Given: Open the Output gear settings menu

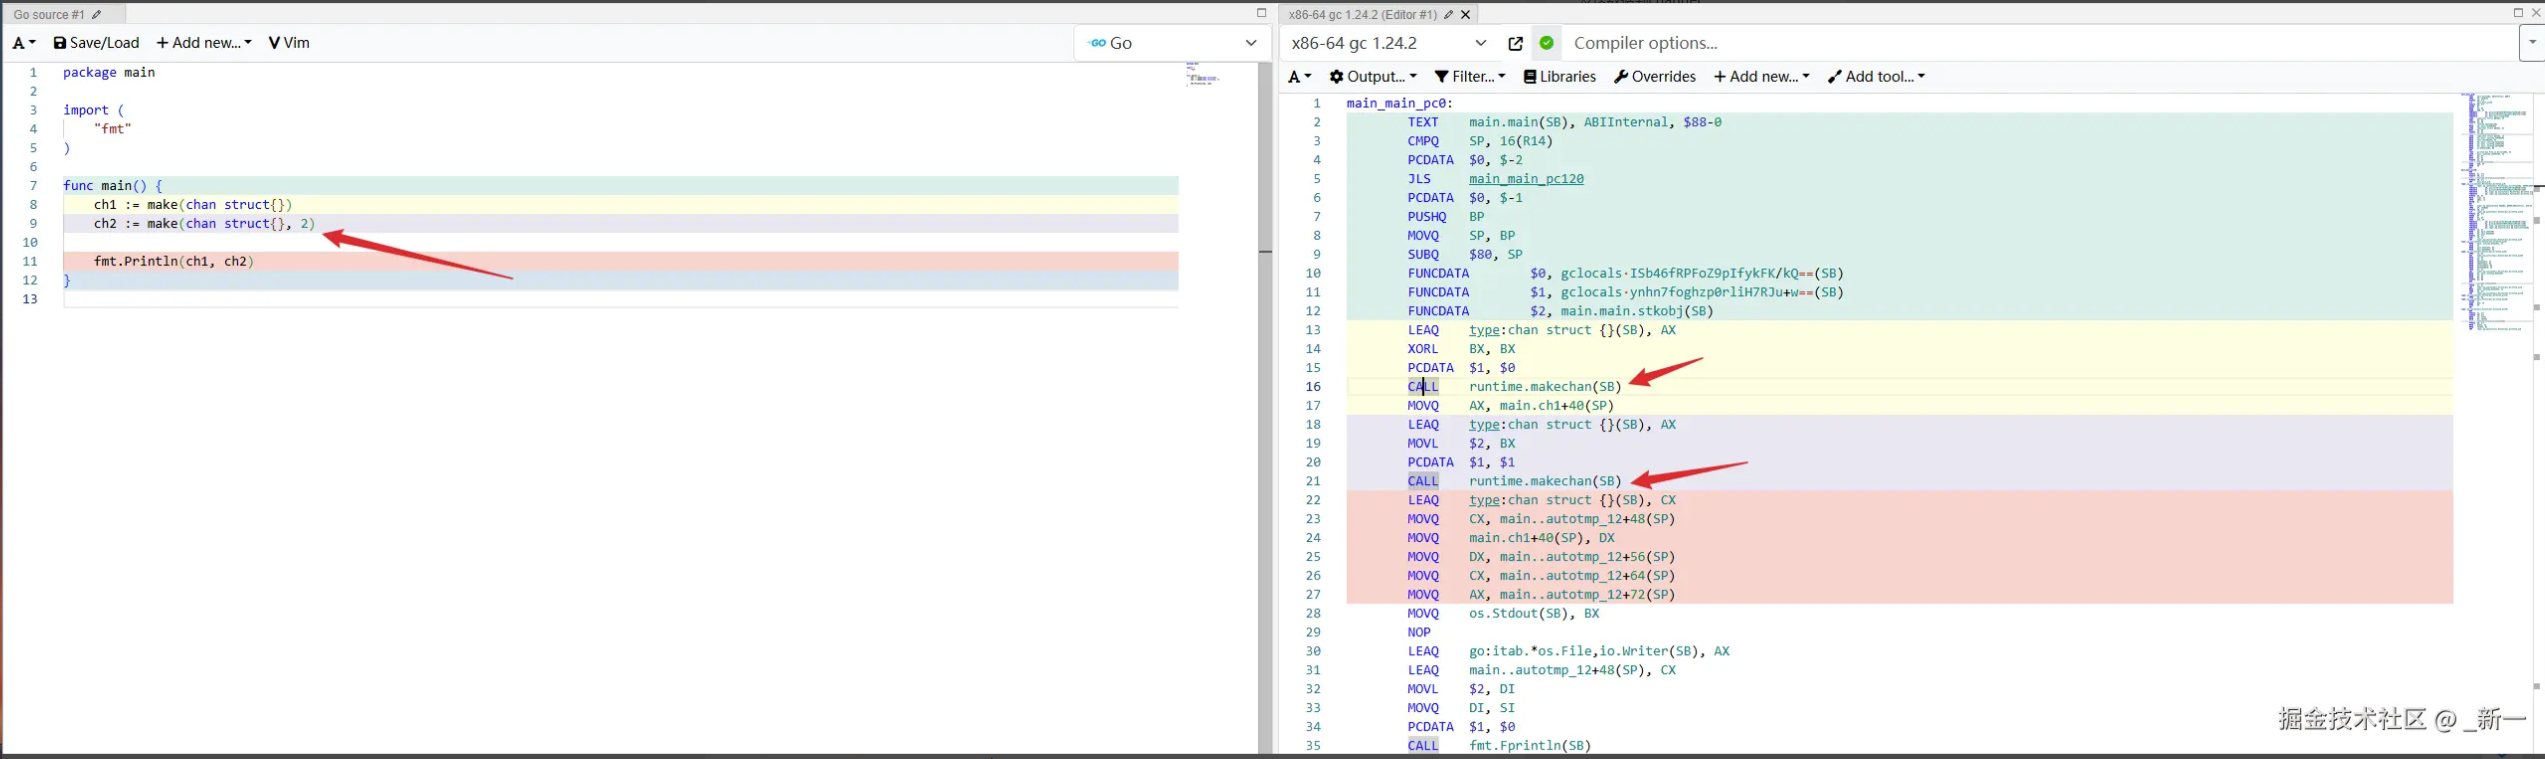Looking at the screenshot, I should coord(1372,77).
